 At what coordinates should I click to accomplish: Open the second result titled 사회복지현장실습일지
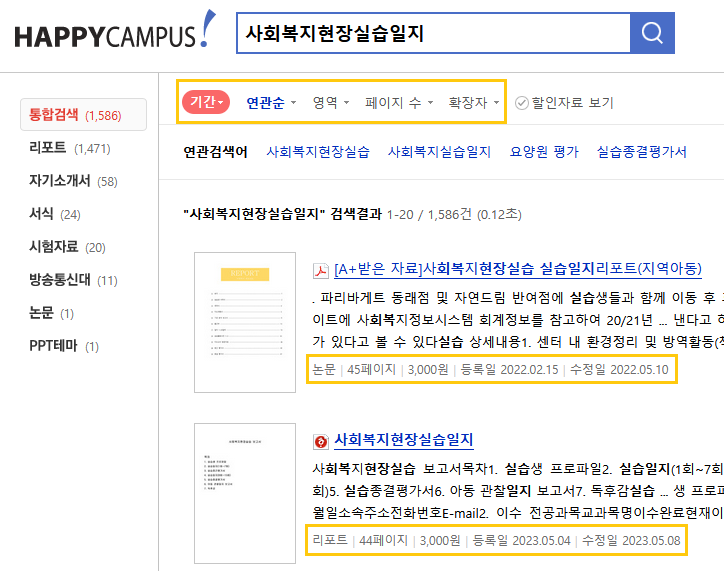point(403,440)
